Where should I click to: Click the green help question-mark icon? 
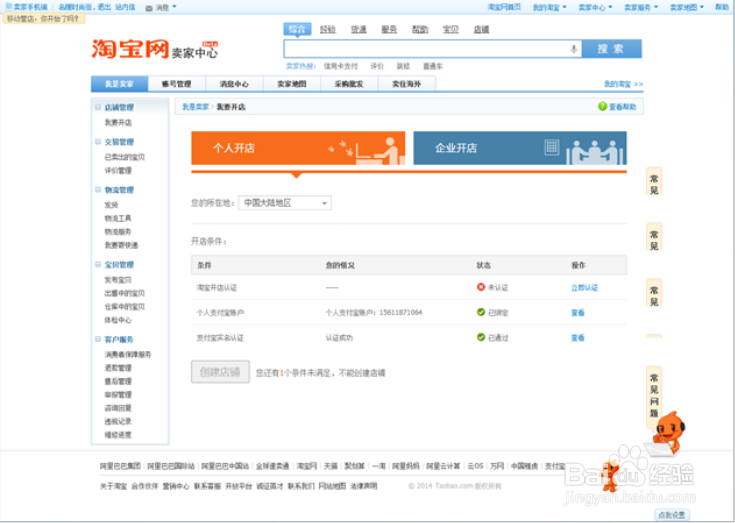click(602, 106)
